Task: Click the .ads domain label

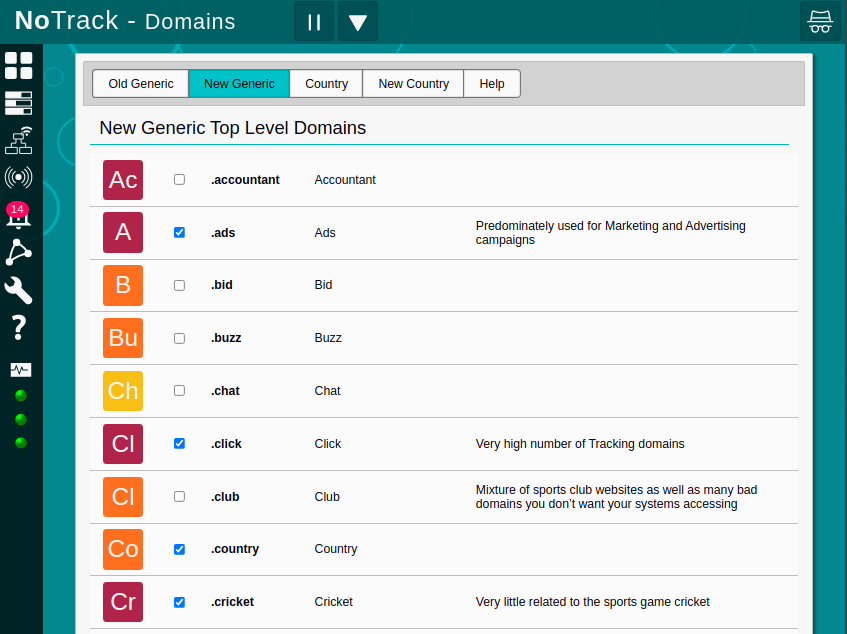Action: (223, 233)
